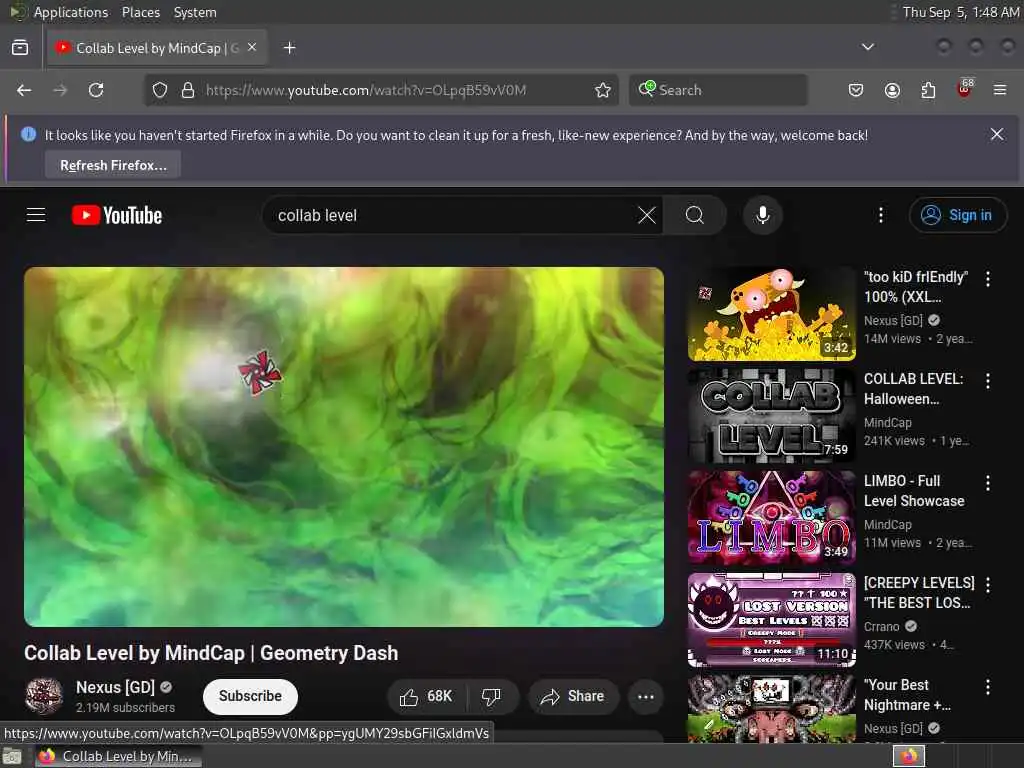Open menu for LIMBO Full Level Showcase
This screenshot has width=1024, height=768.
(987, 483)
